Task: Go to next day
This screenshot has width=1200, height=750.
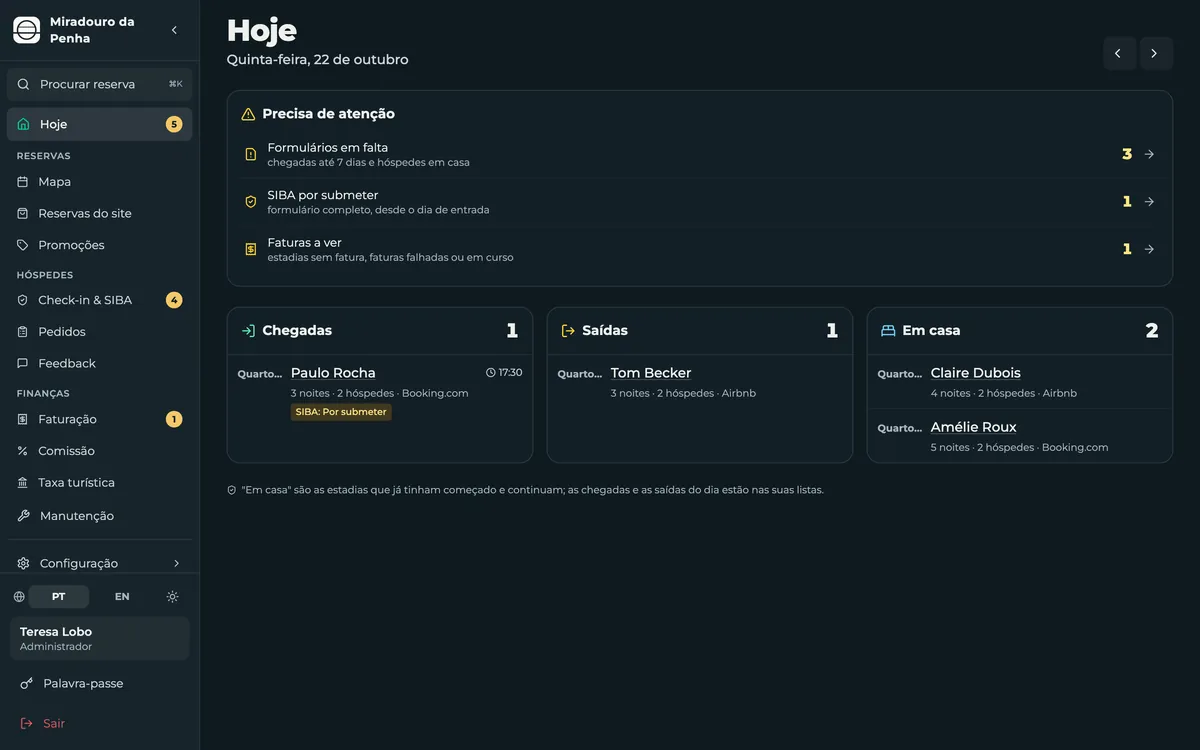Action: pos(1156,53)
